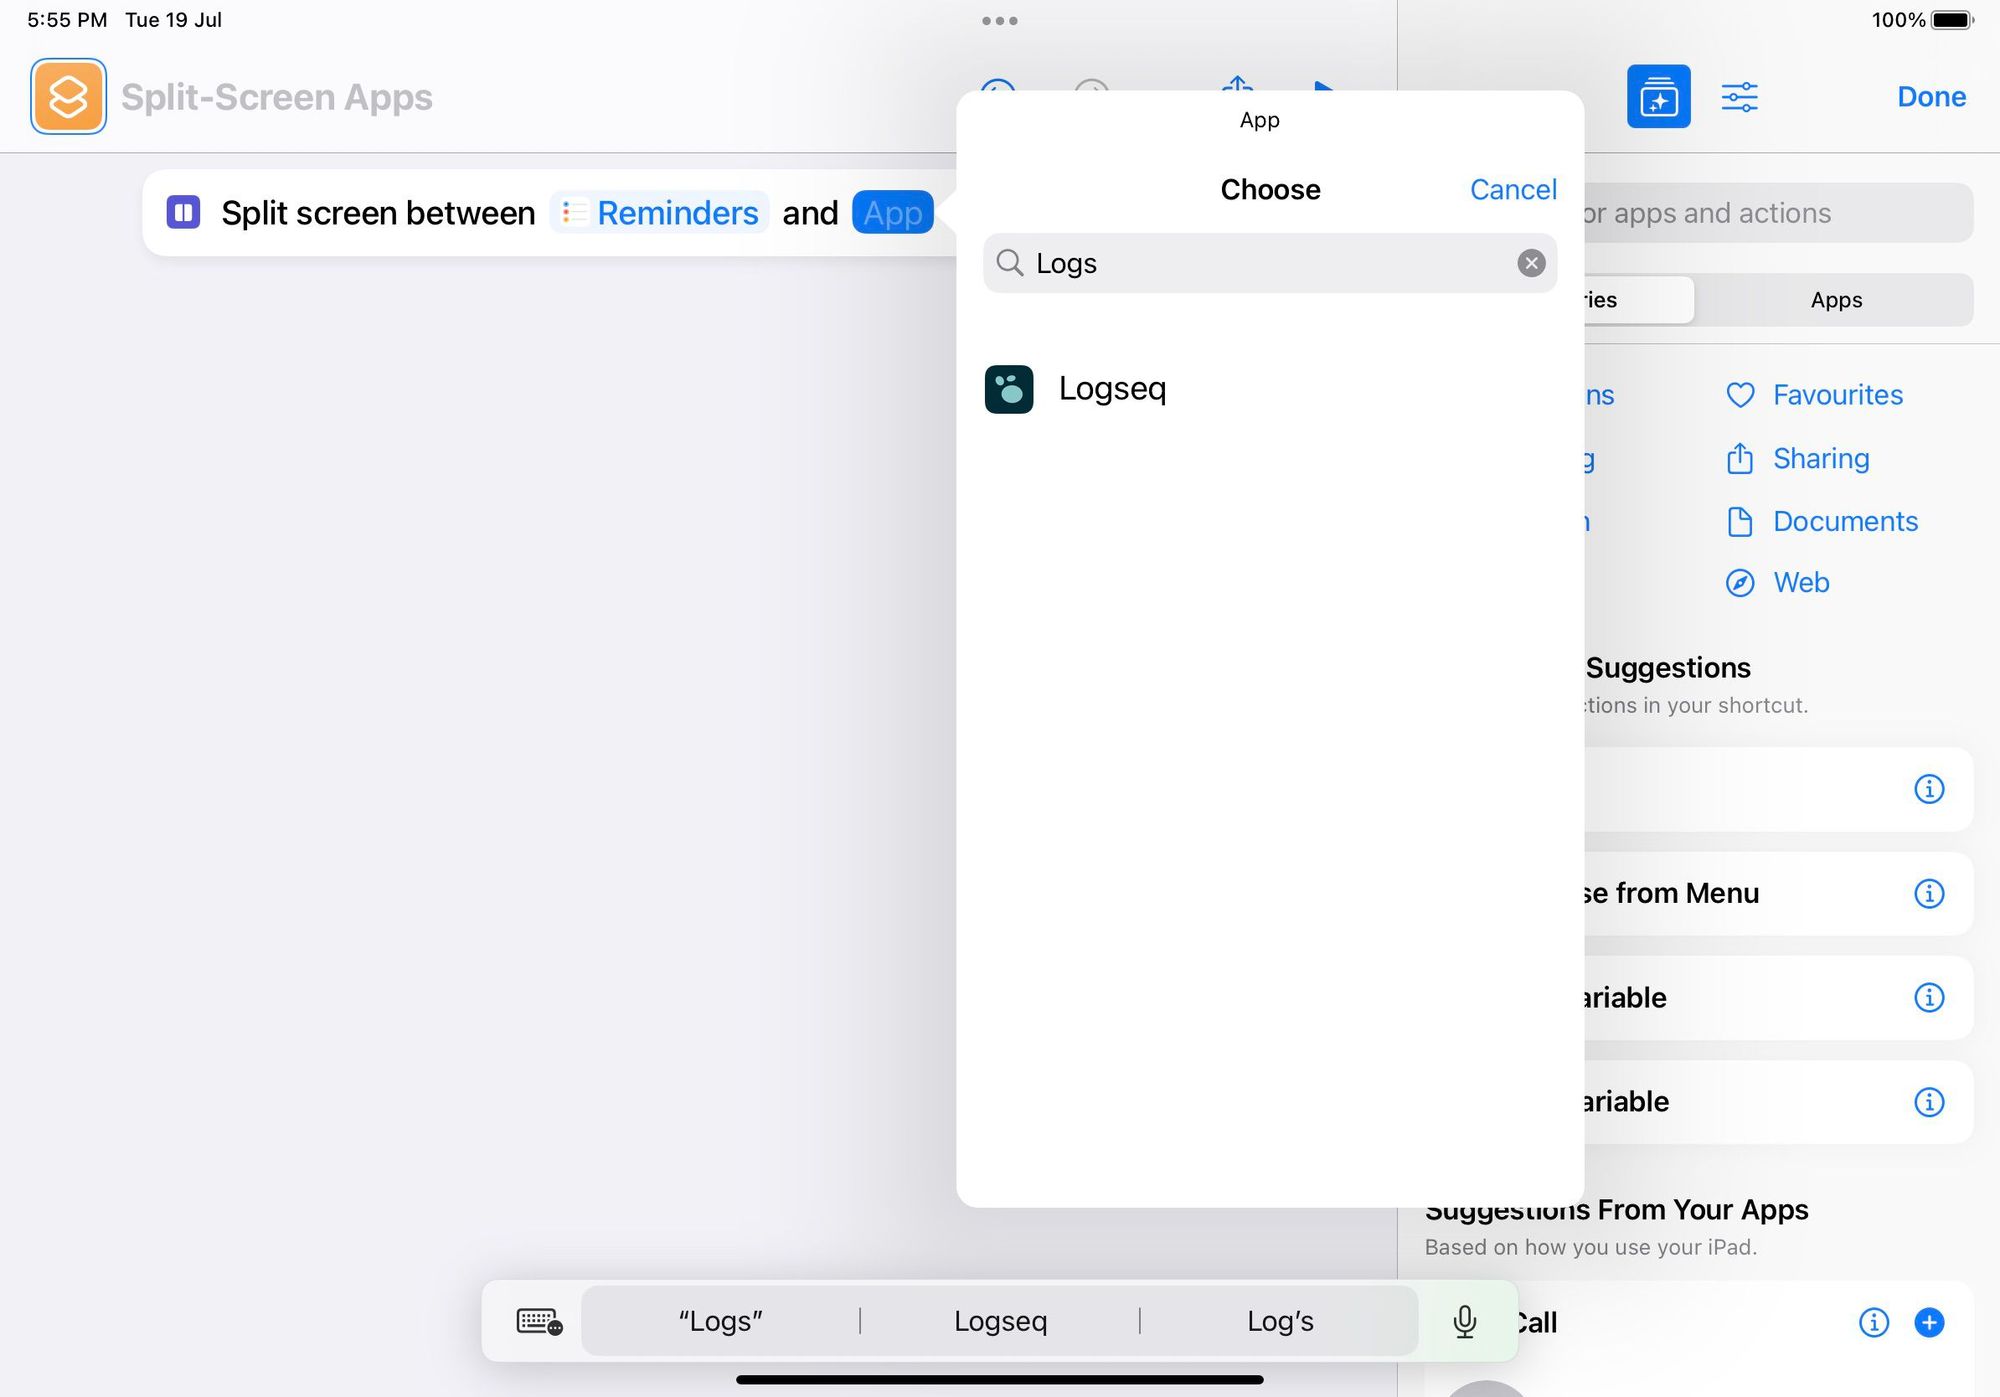The image size is (2000, 1397).
Task: Tap the microphone icon for voice input
Action: pyautogui.click(x=1467, y=1319)
